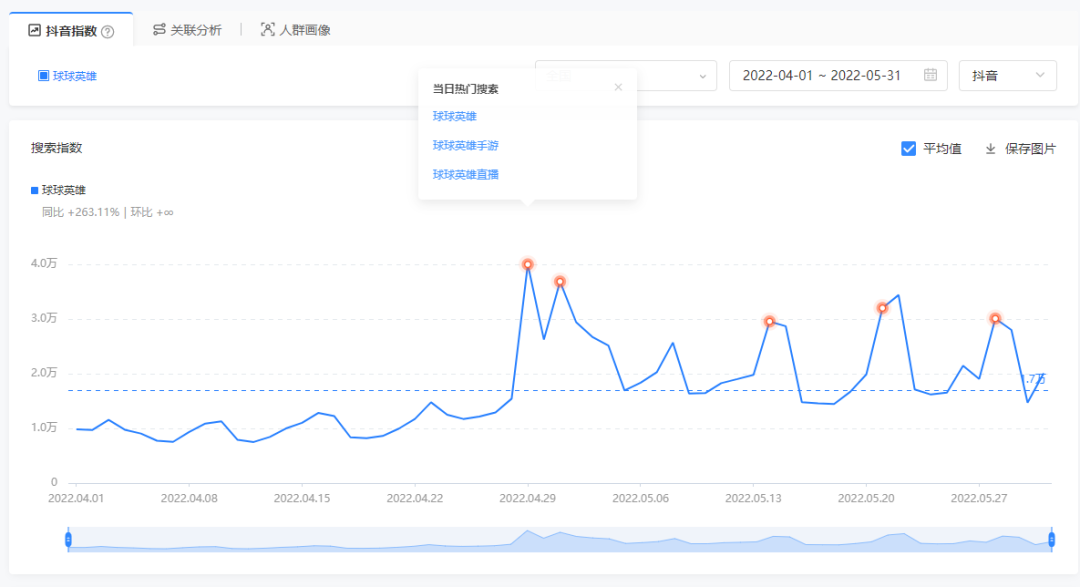
Task: Click the 抖音指数 chart icon
Action: (x=34, y=30)
